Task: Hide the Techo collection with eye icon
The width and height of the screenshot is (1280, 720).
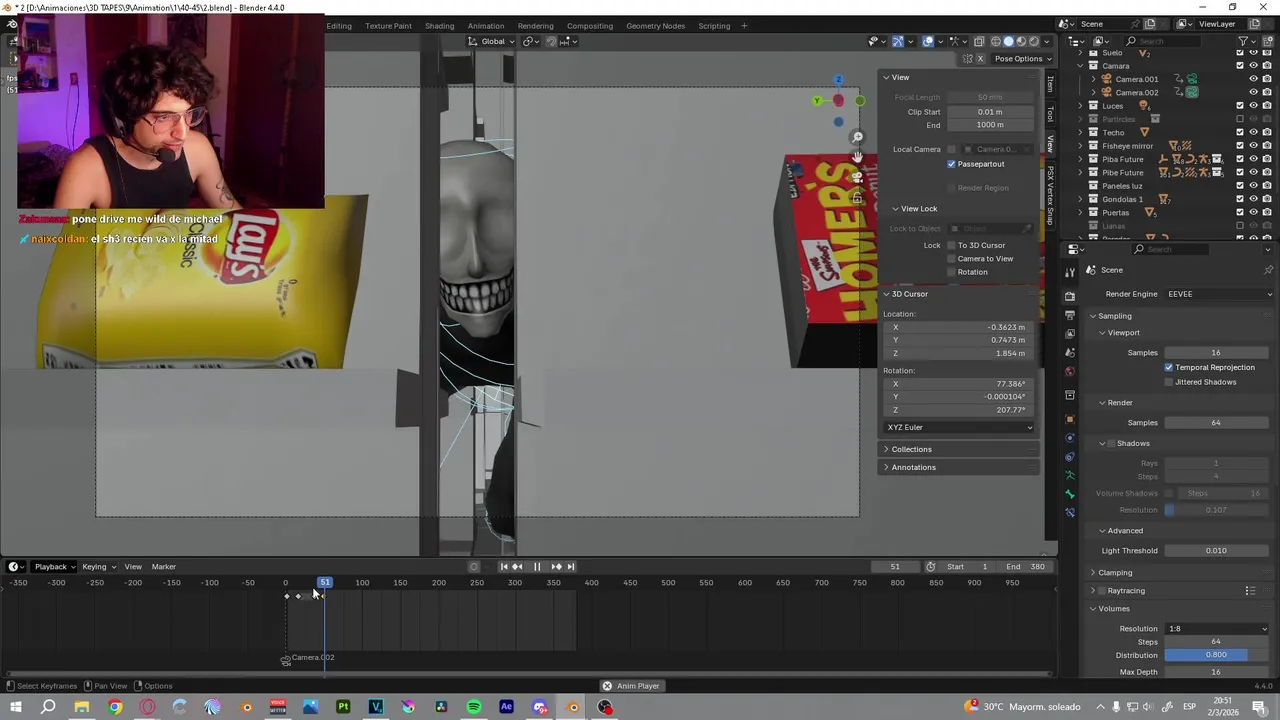Action: coord(1253,132)
